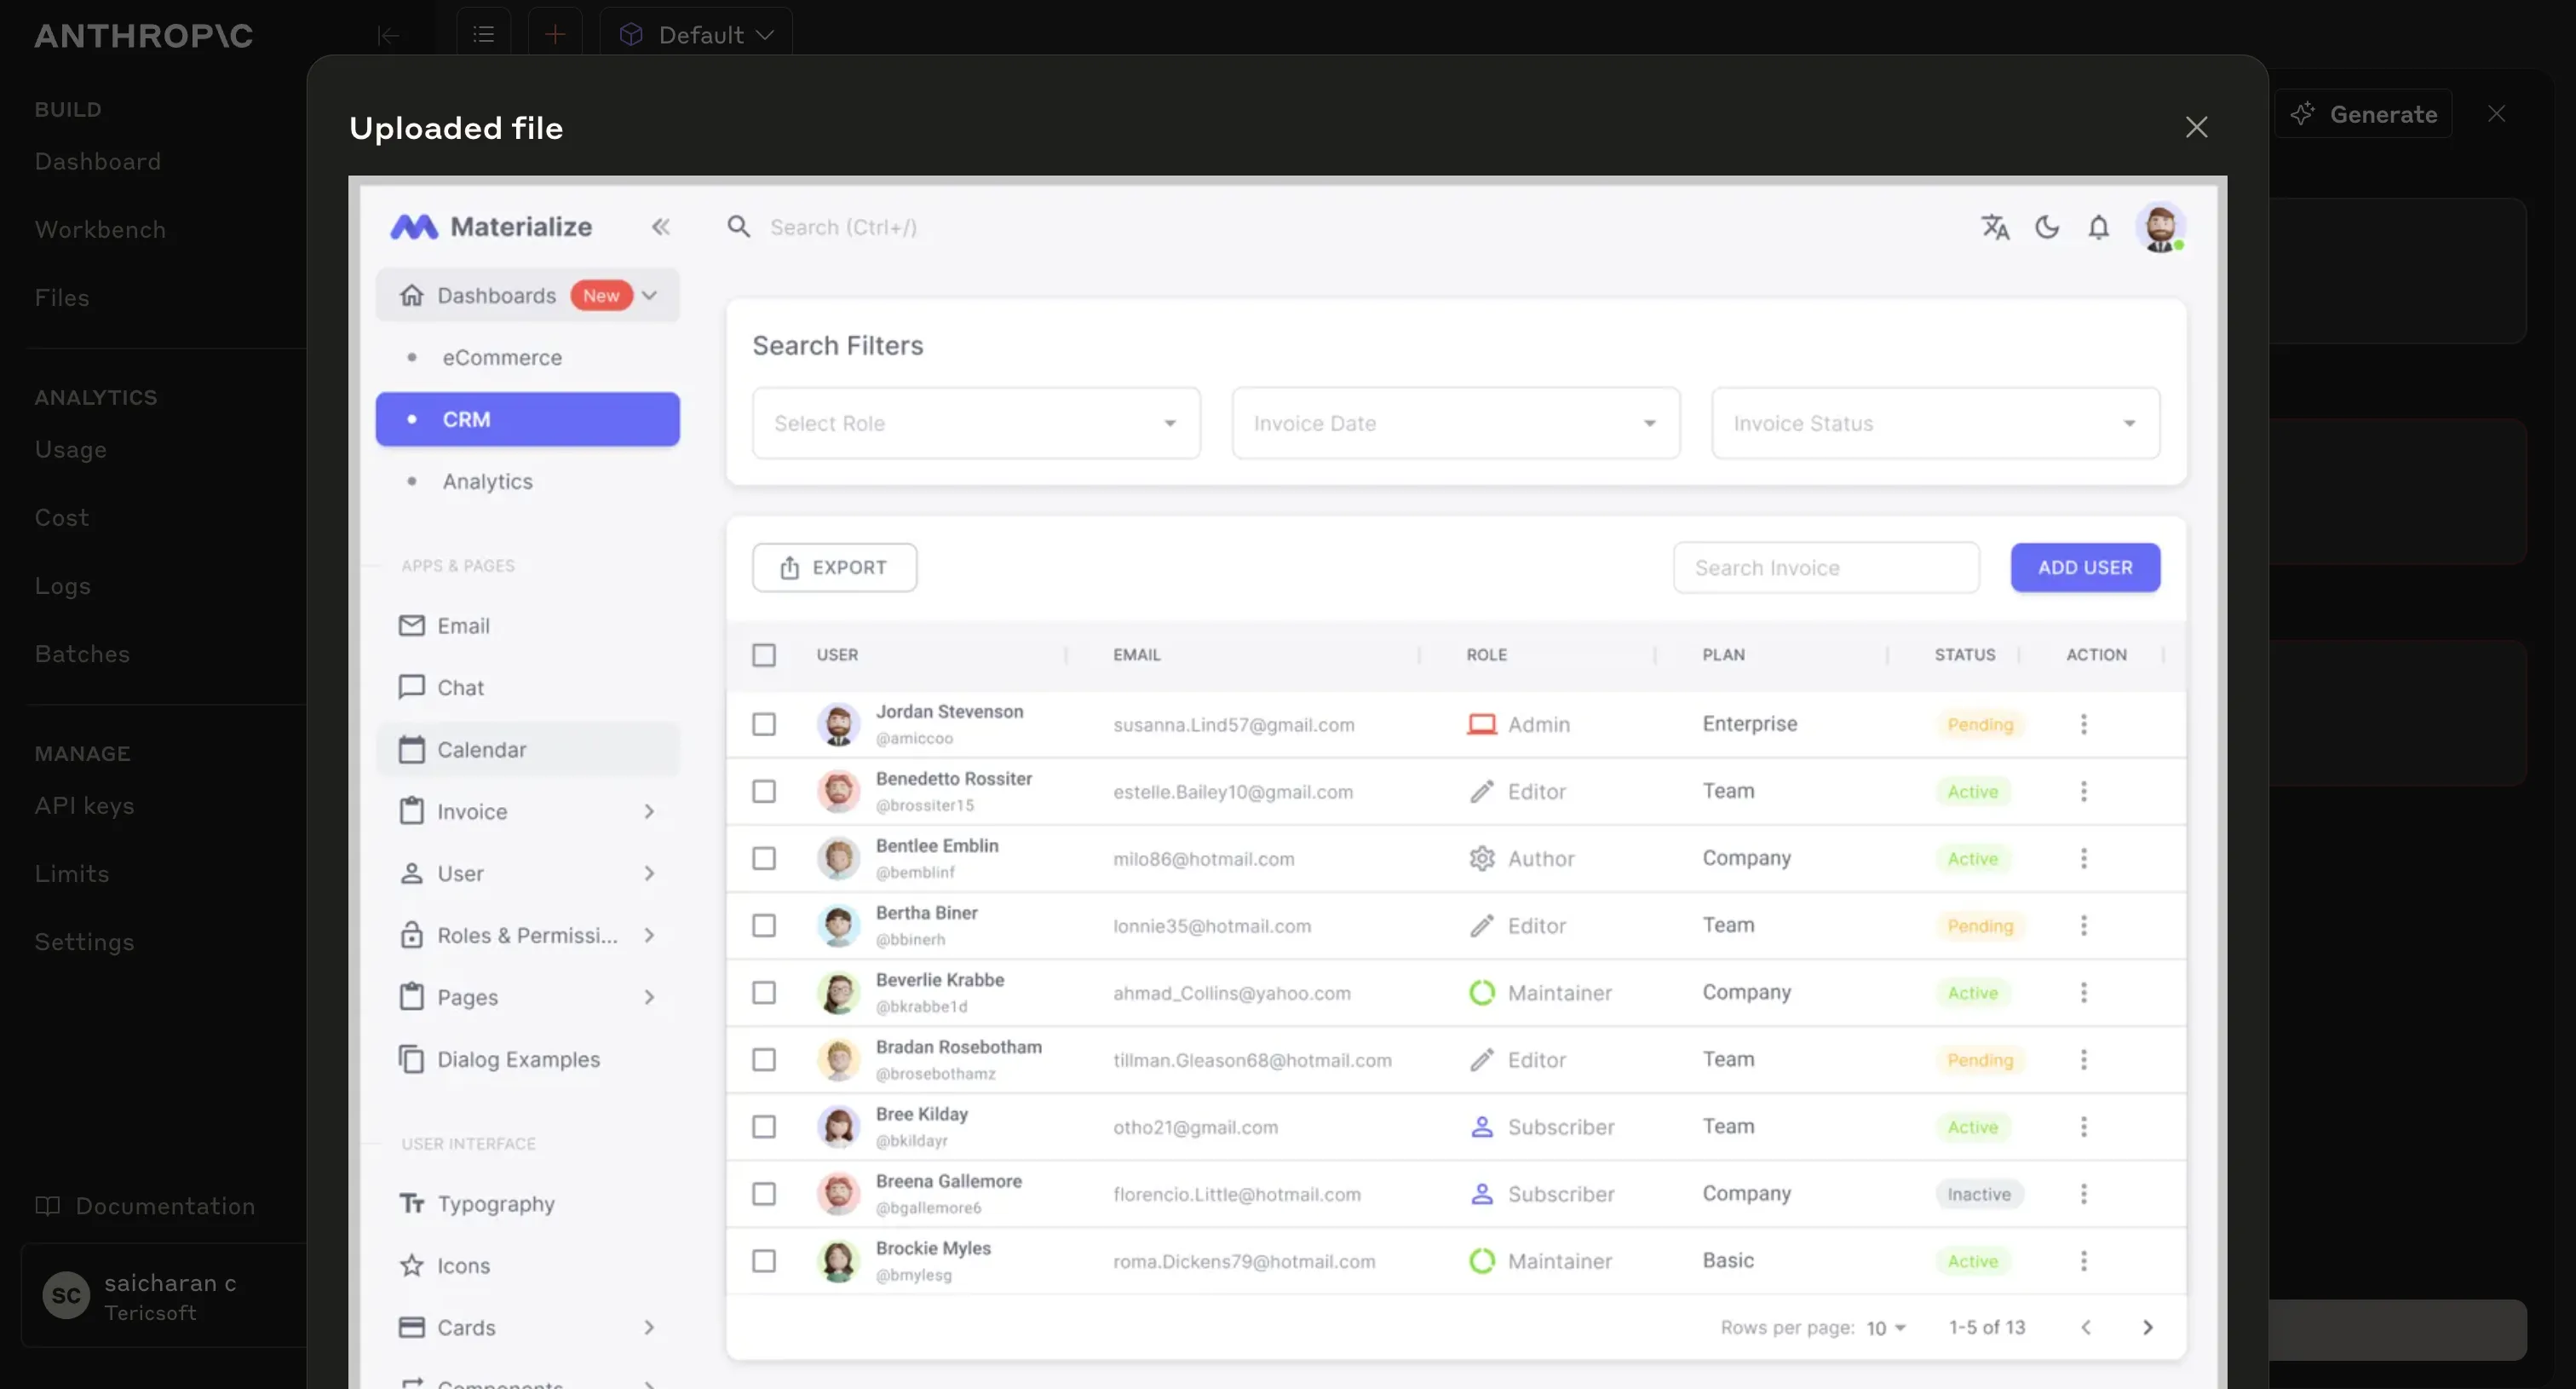
Task: Check the checkbox for Jordan Stevenson
Action: 764,724
